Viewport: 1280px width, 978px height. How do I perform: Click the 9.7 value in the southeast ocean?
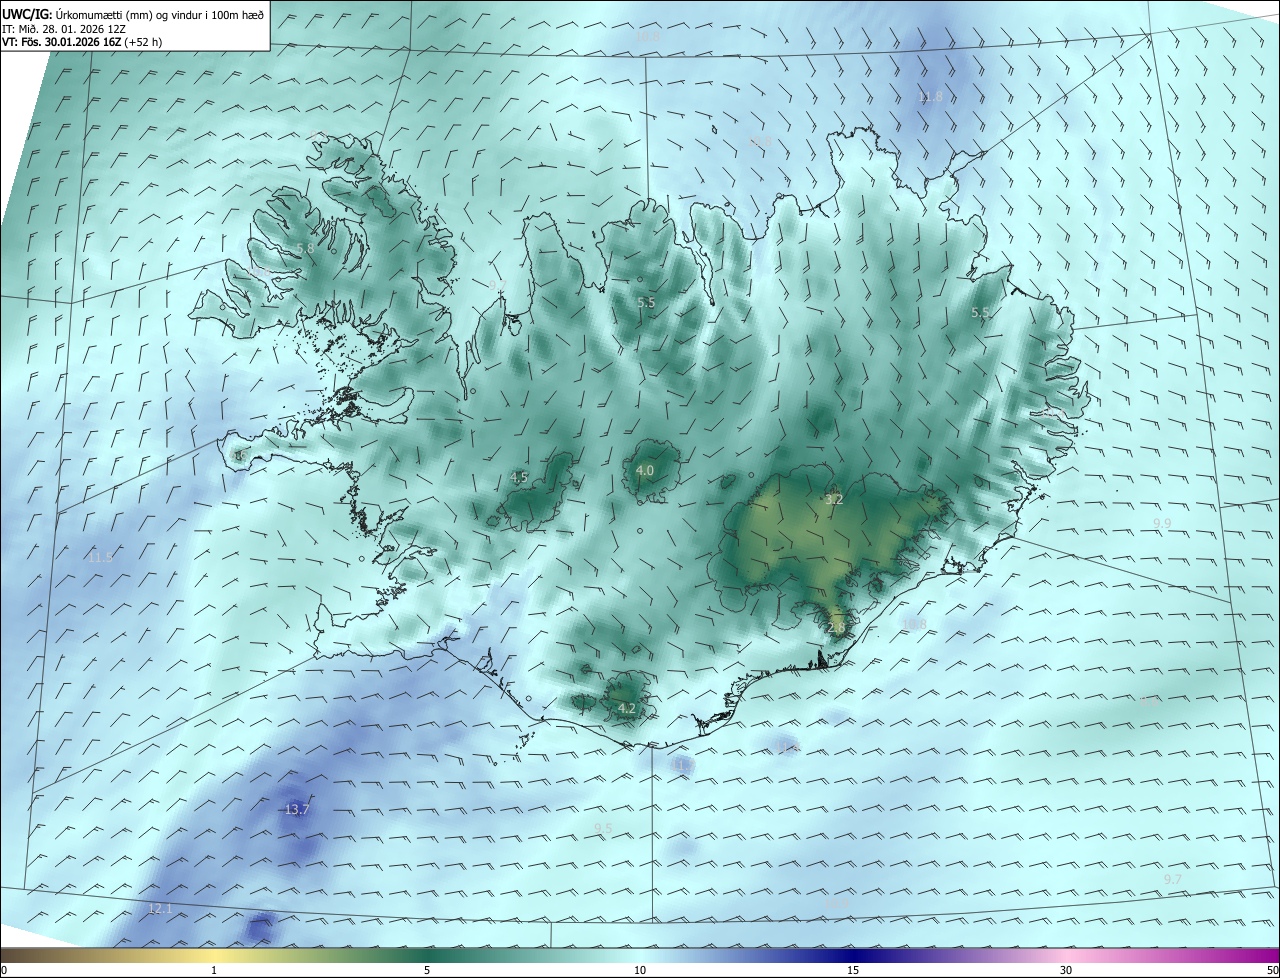pyautogui.click(x=1173, y=879)
